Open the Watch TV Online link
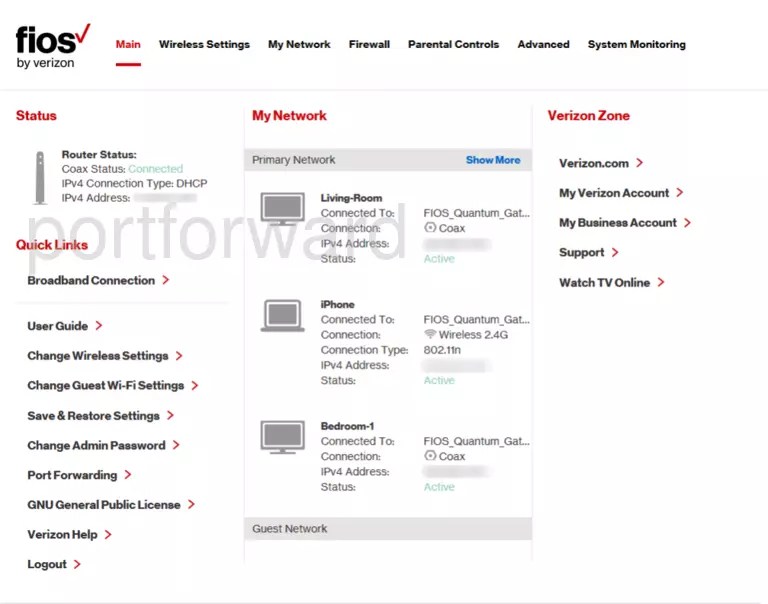768x604 pixels. coord(605,283)
